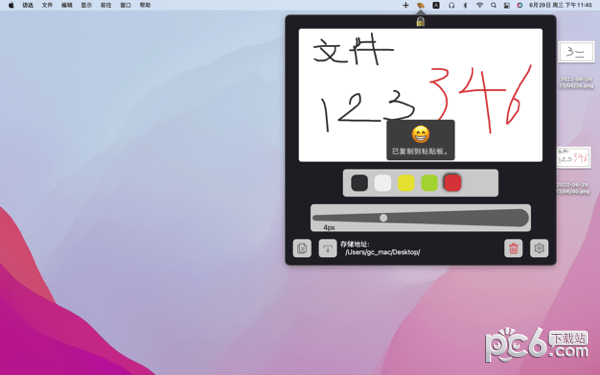Open settings with the gear icon
This screenshot has width=600, height=375.
539,248
